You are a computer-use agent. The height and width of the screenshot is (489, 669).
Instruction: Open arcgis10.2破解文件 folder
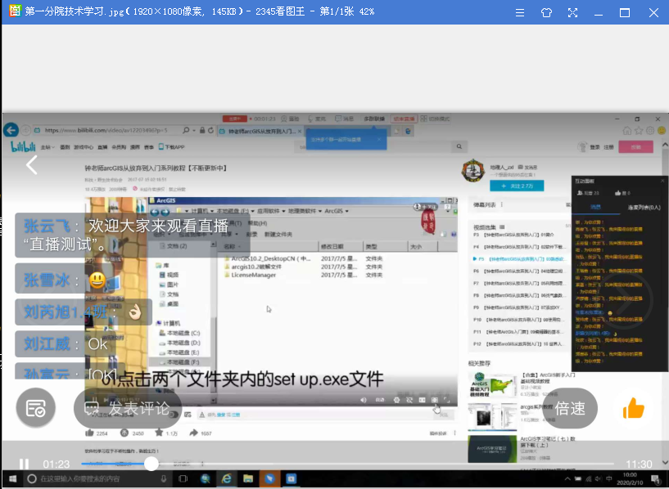pyautogui.click(x=253, y=267)
